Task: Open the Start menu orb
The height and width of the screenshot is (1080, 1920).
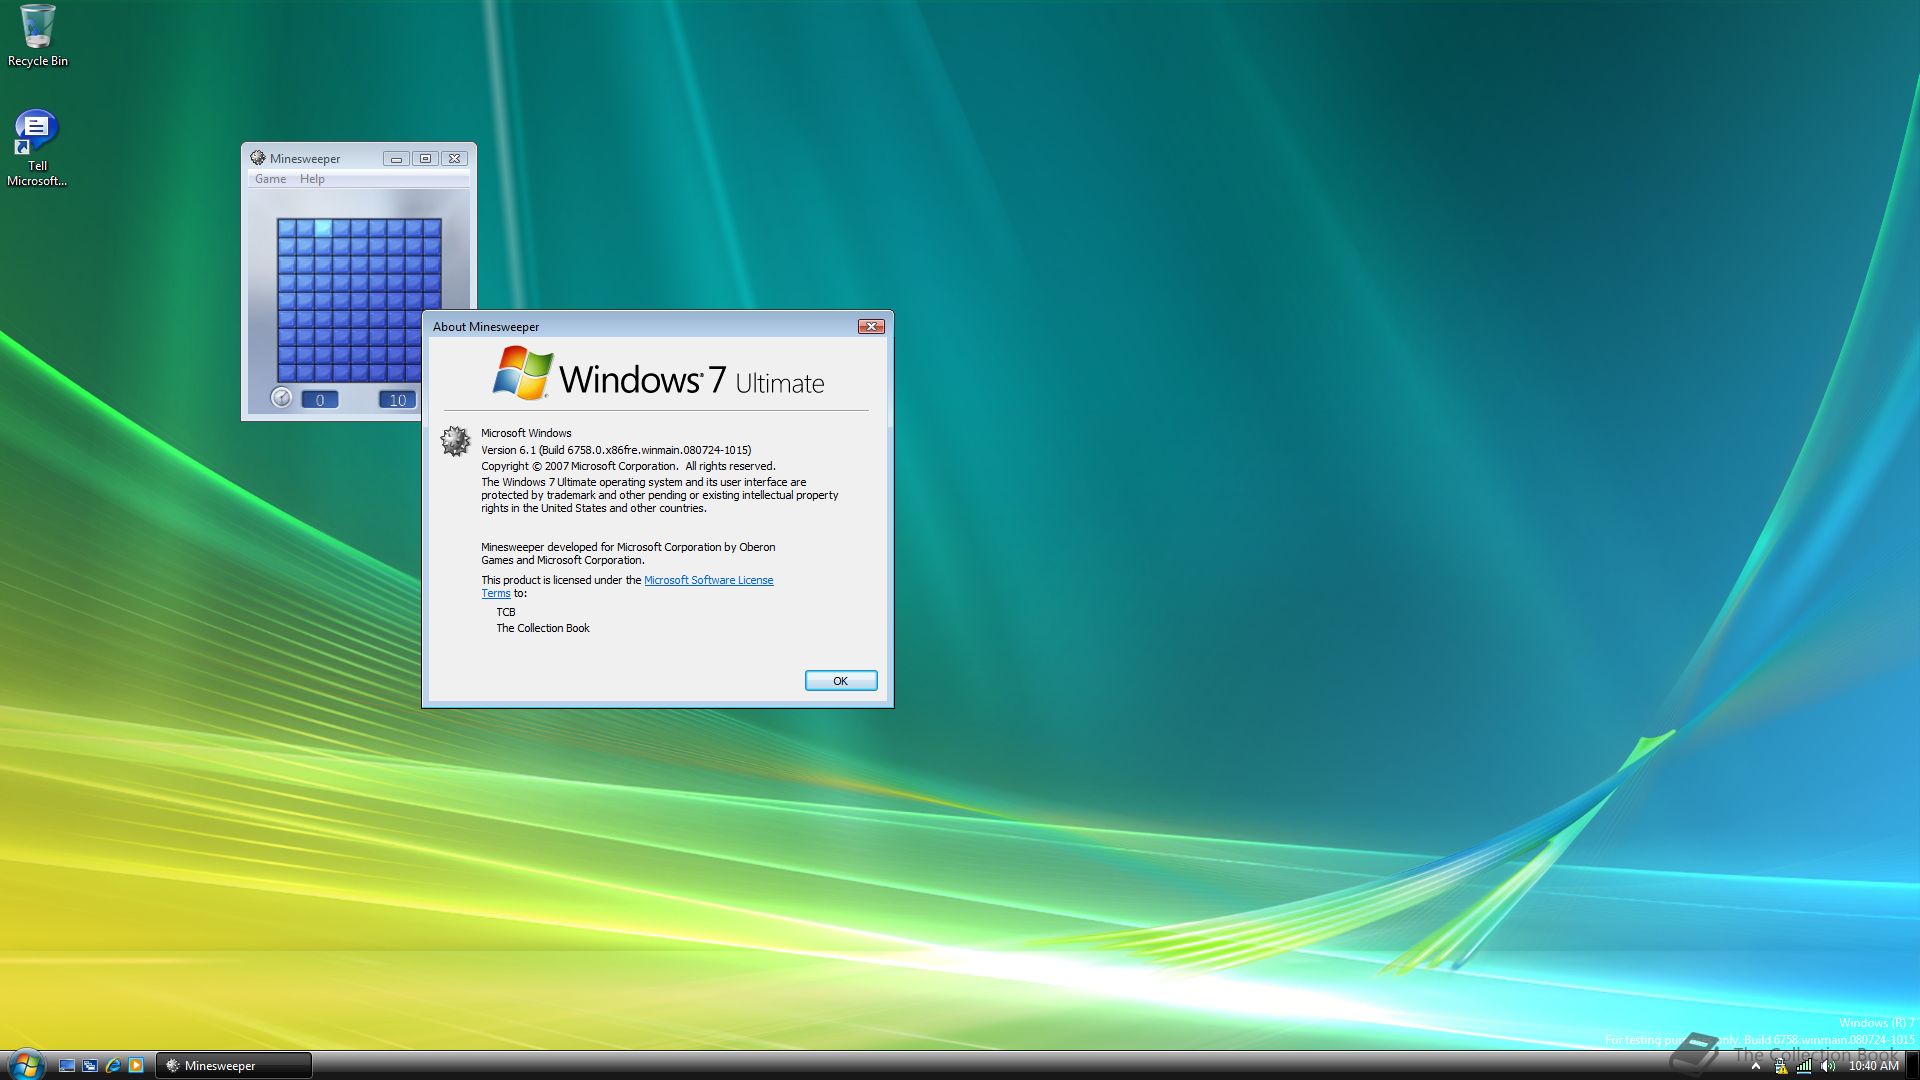Action: tap(25, 1065)
